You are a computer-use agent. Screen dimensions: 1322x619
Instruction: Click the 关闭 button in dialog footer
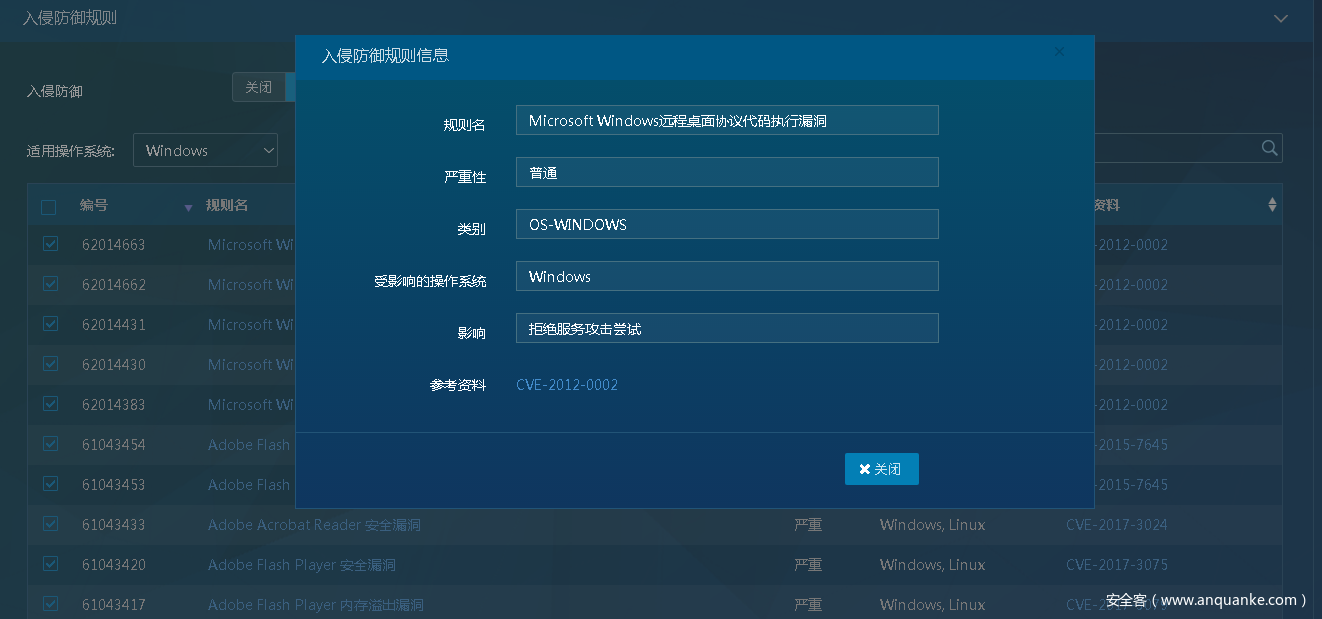pyautogui.click(x=881, y=469)
